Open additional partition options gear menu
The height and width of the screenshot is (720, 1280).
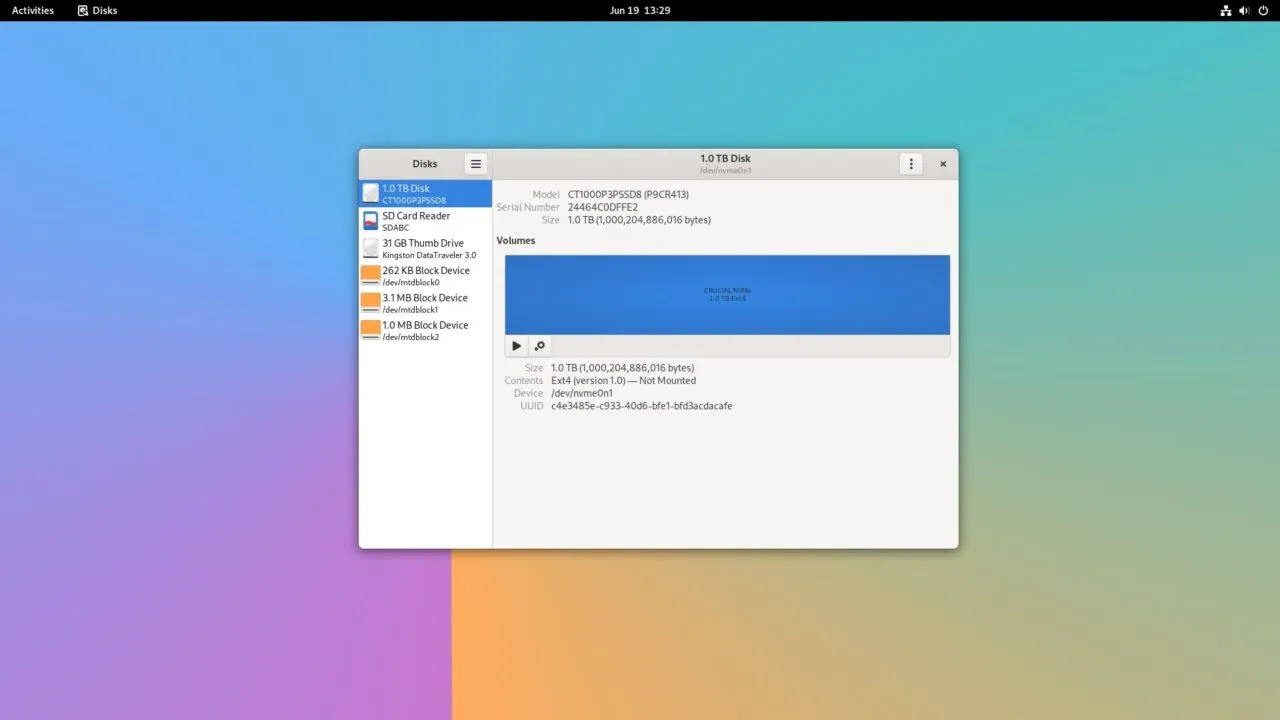tap(540, 346)
